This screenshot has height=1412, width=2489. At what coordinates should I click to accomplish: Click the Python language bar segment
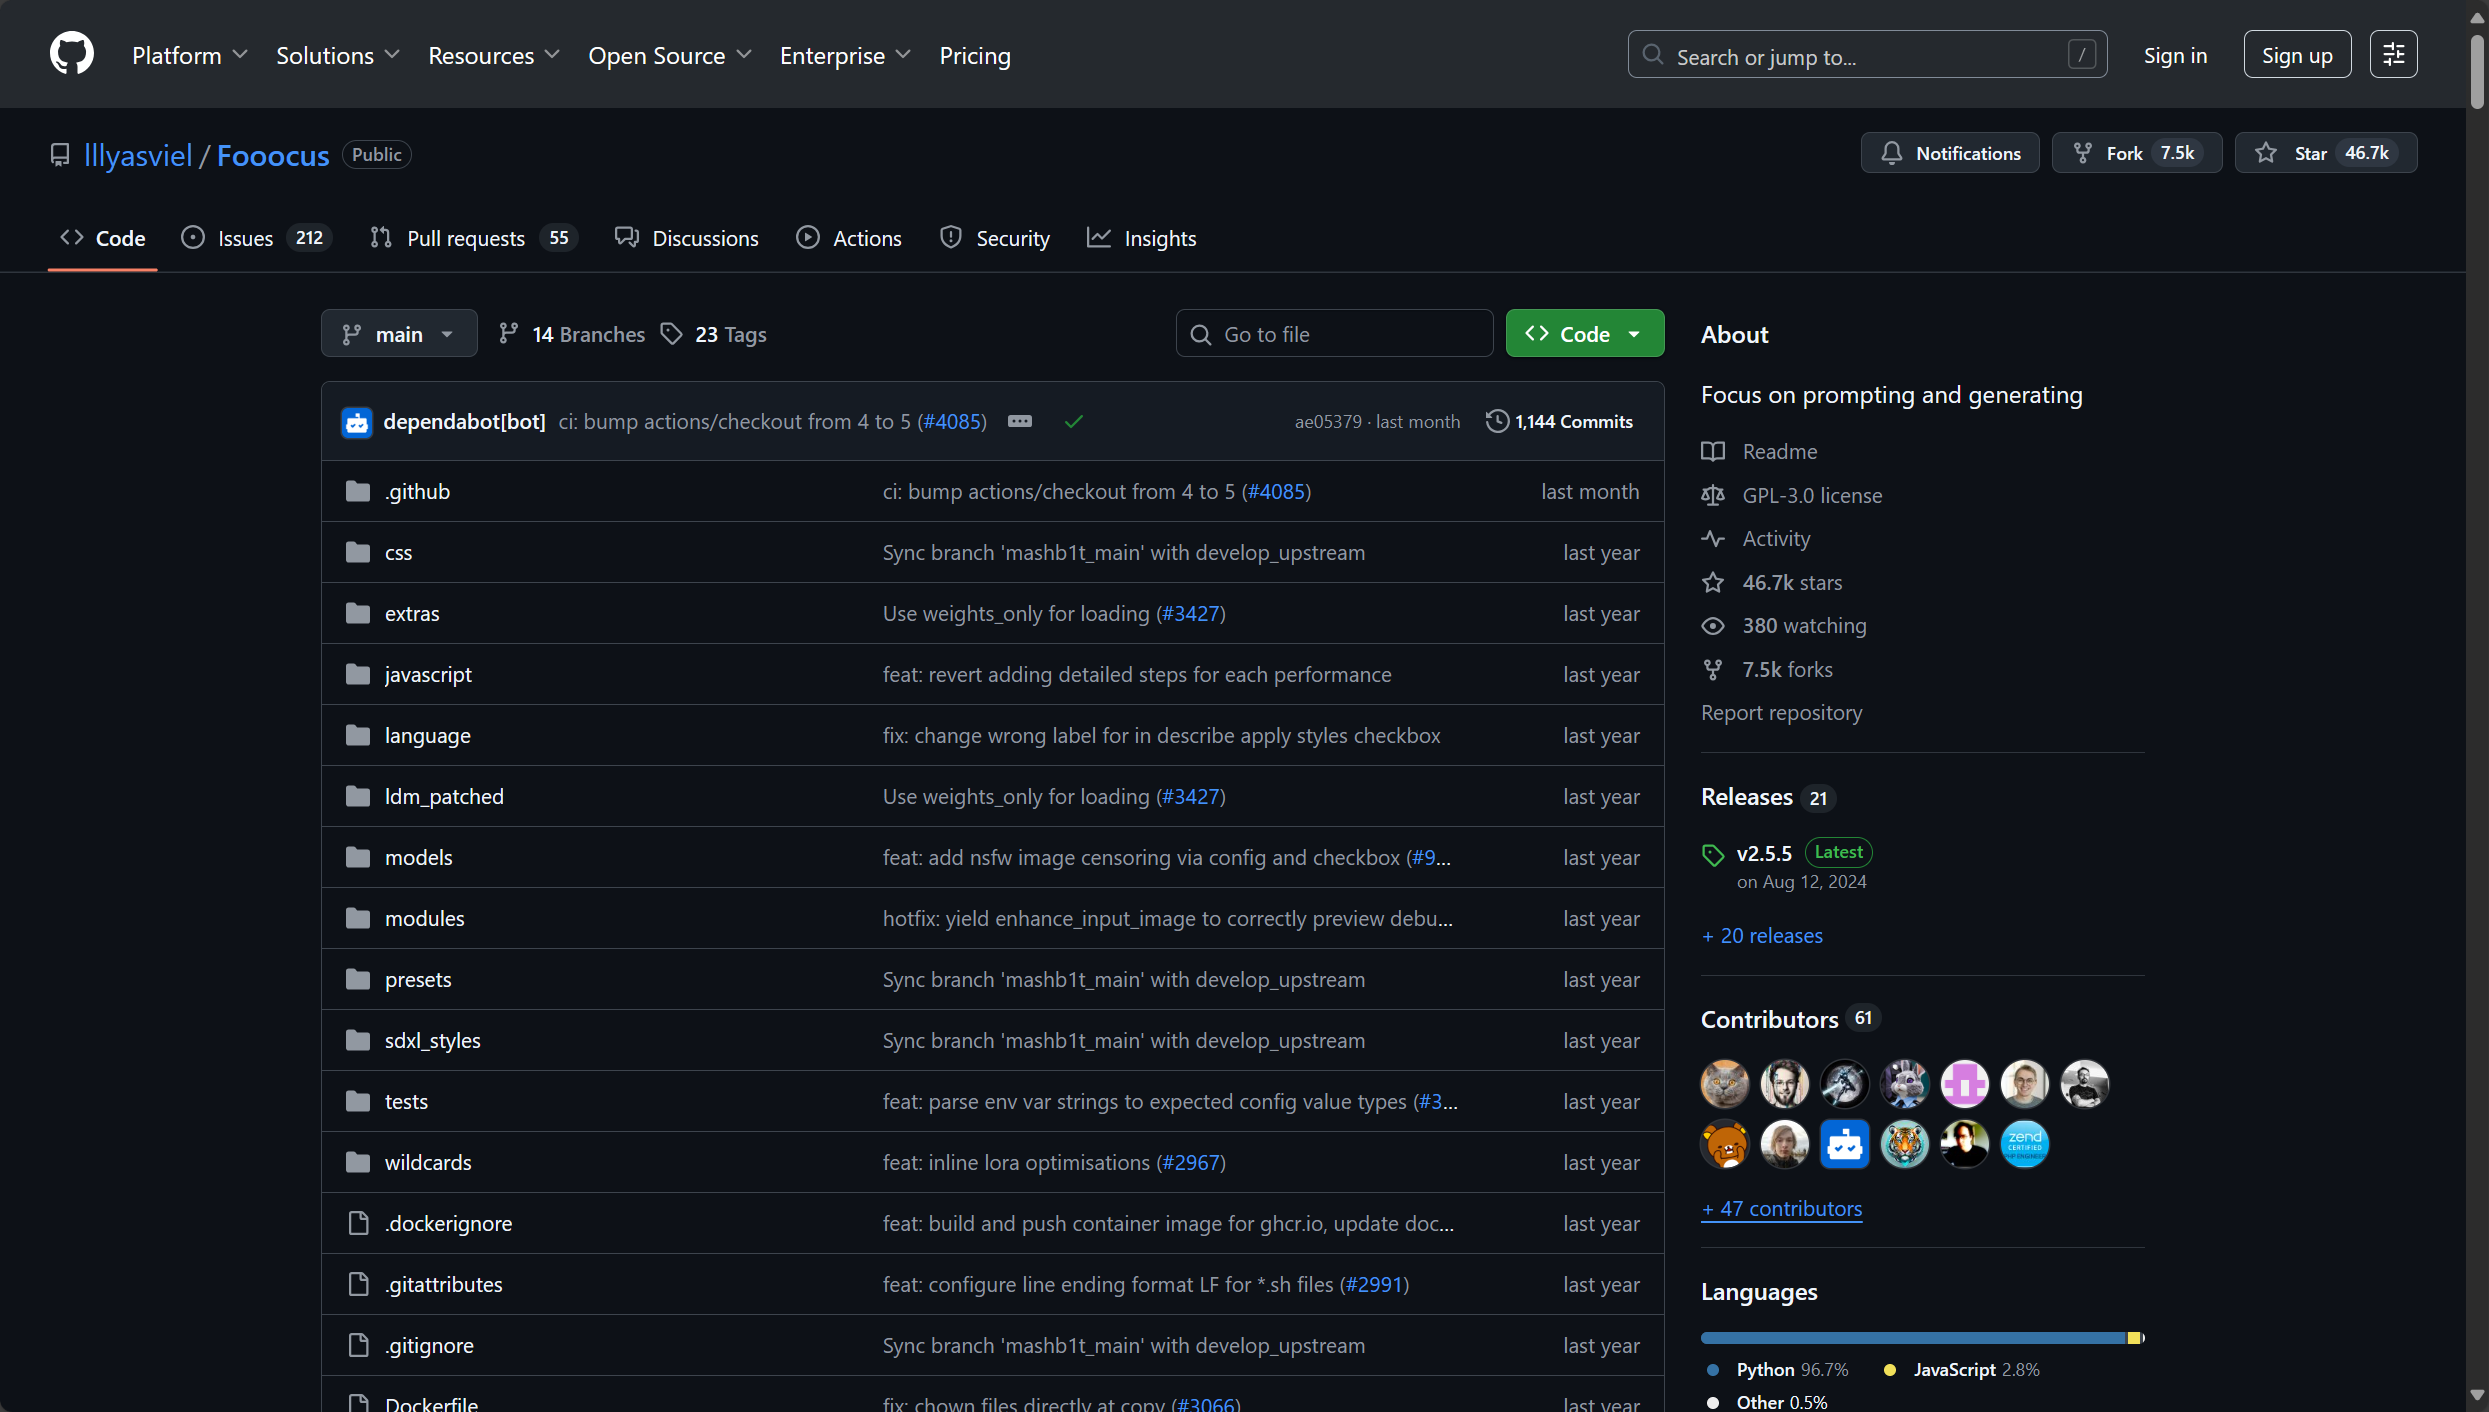[1910, 1338]
